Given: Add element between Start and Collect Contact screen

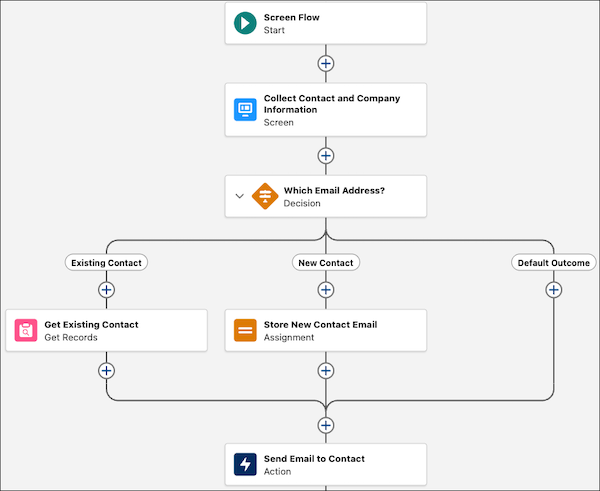Looking at the screenshot, I should [326, 64].
